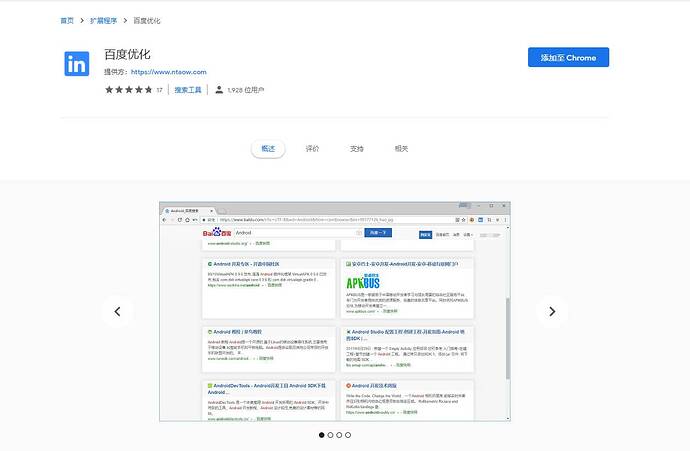Switch to the 评价 tab

tap(312, 149)
